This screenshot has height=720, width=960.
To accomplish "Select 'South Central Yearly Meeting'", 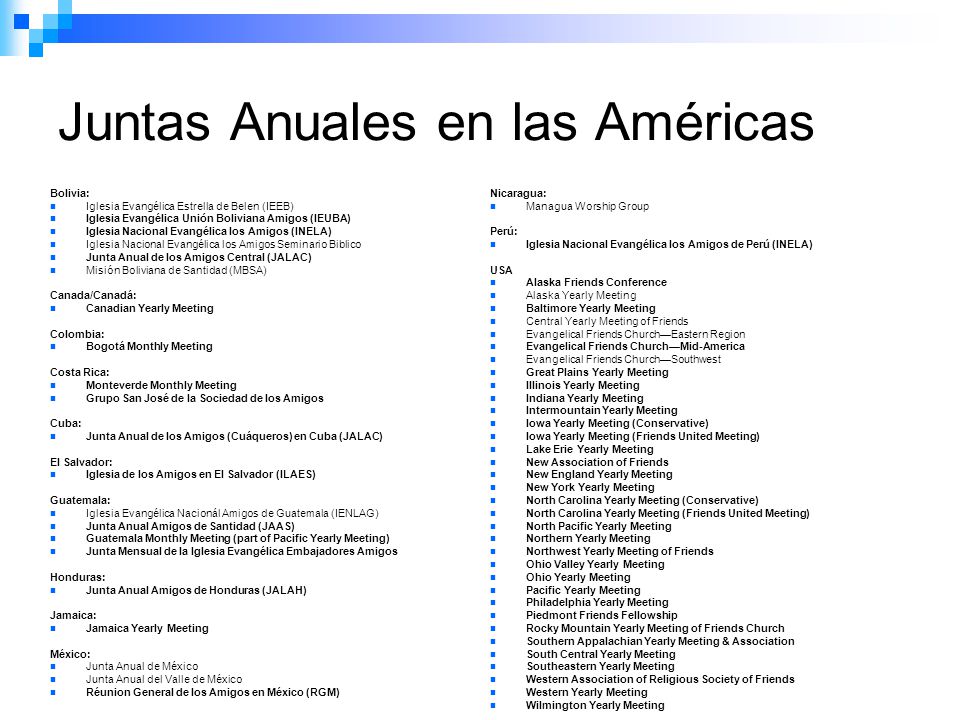I will 601,654.
